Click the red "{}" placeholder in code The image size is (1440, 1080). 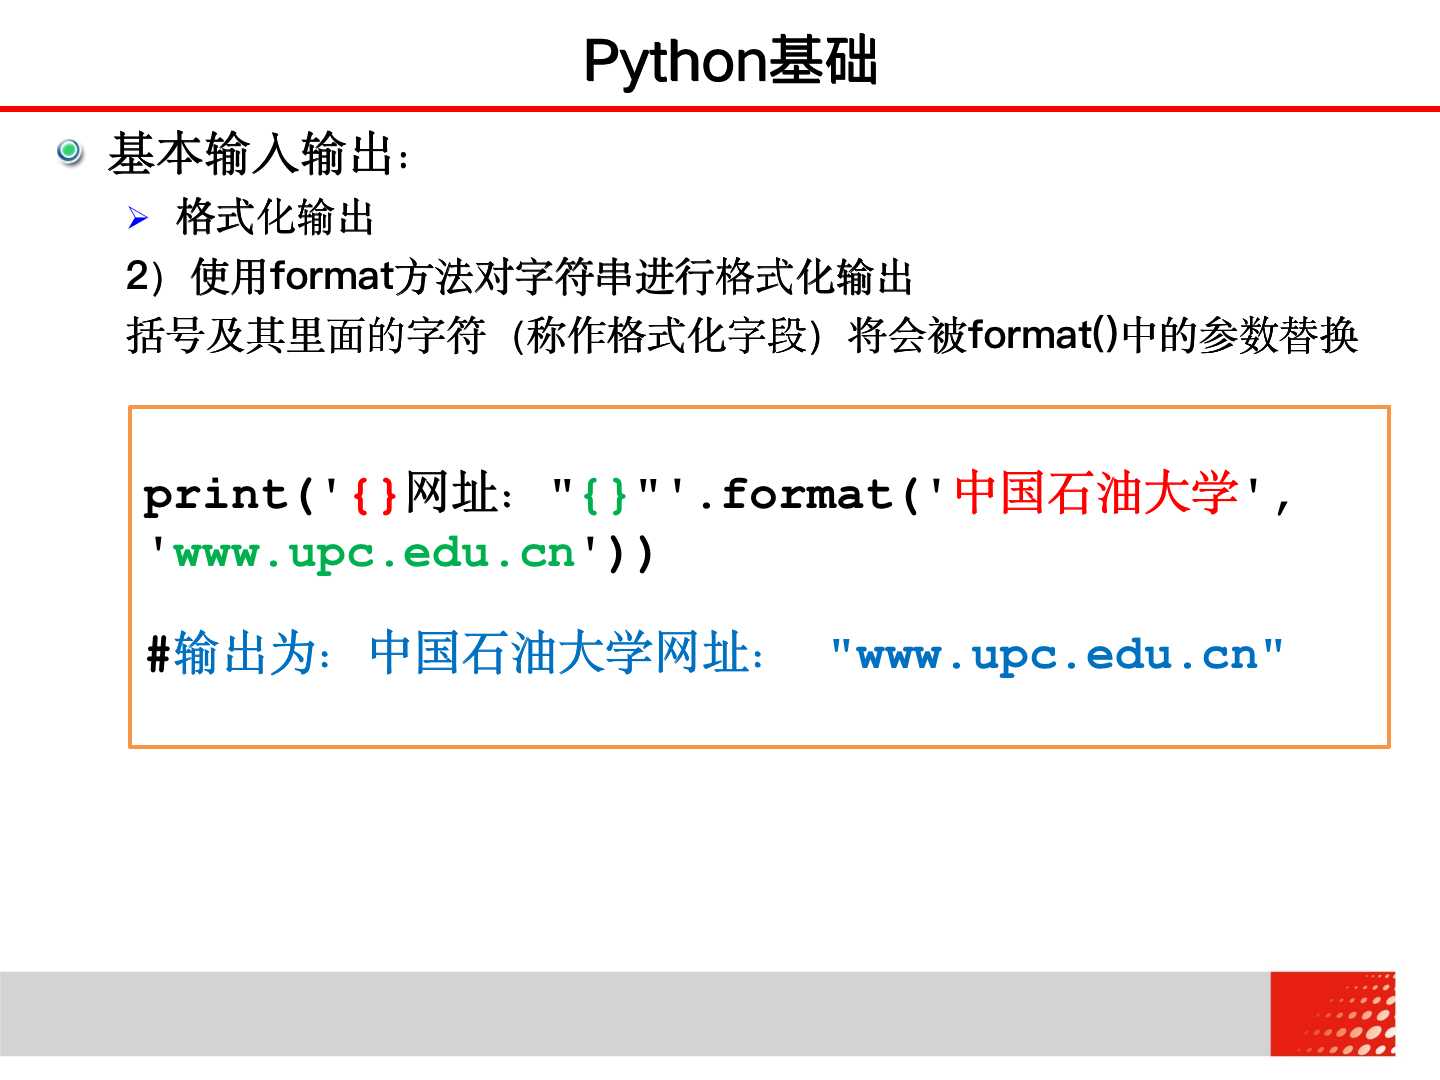(375, 495)
